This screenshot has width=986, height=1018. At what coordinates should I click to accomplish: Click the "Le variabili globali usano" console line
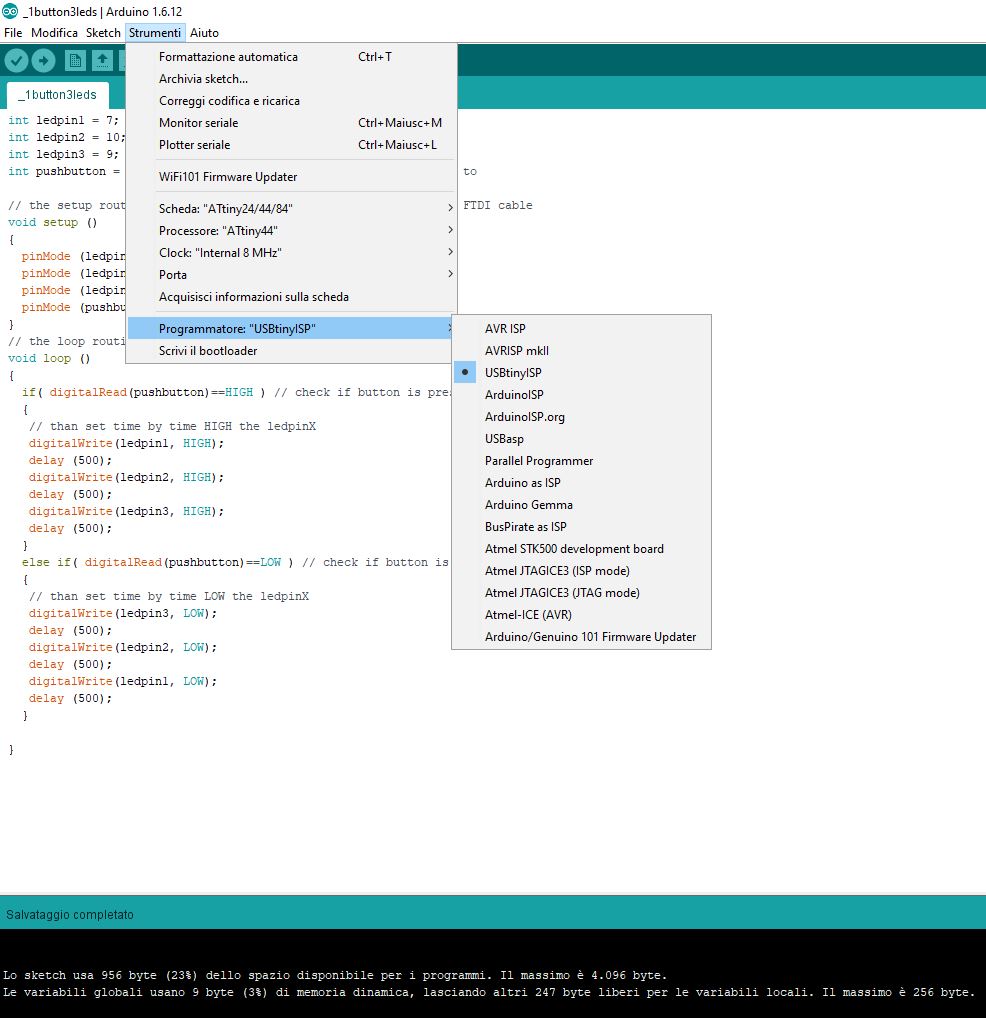pyautogui.click(x=488, y=992)
